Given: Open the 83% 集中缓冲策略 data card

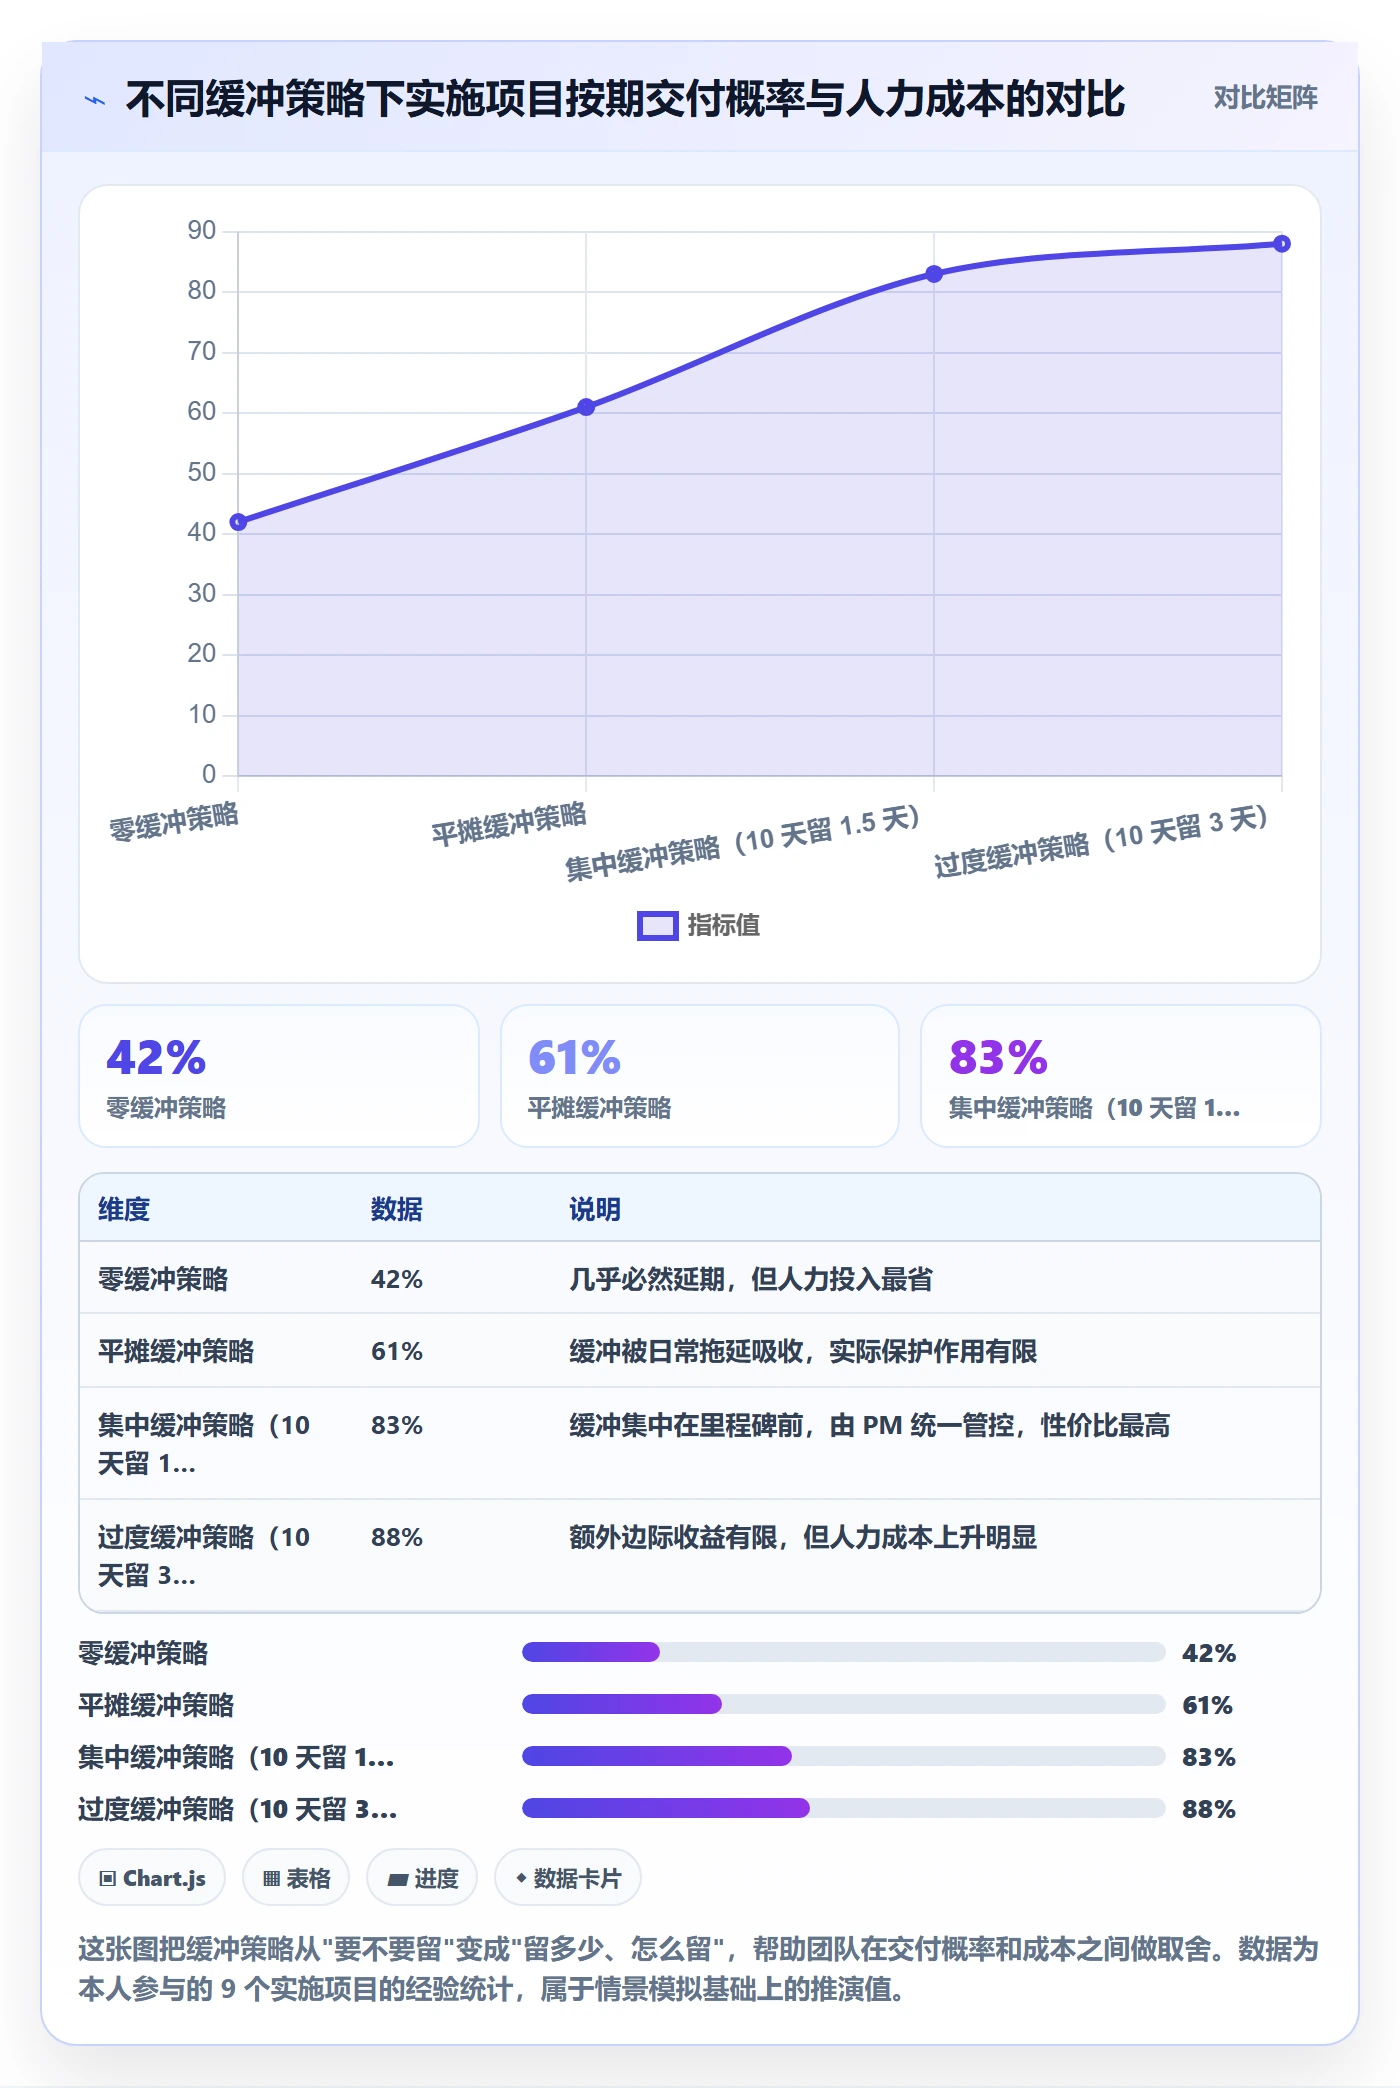Looking at the screenshot, I should coord(1121,1076).
